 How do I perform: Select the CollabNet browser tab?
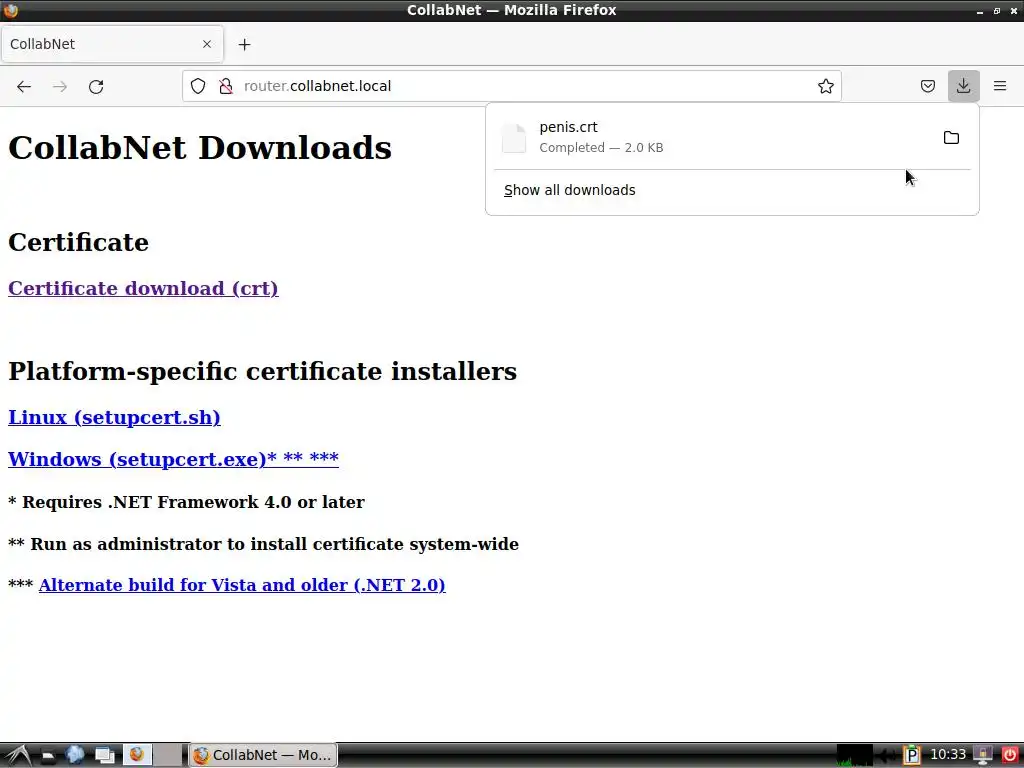[112, 44]
